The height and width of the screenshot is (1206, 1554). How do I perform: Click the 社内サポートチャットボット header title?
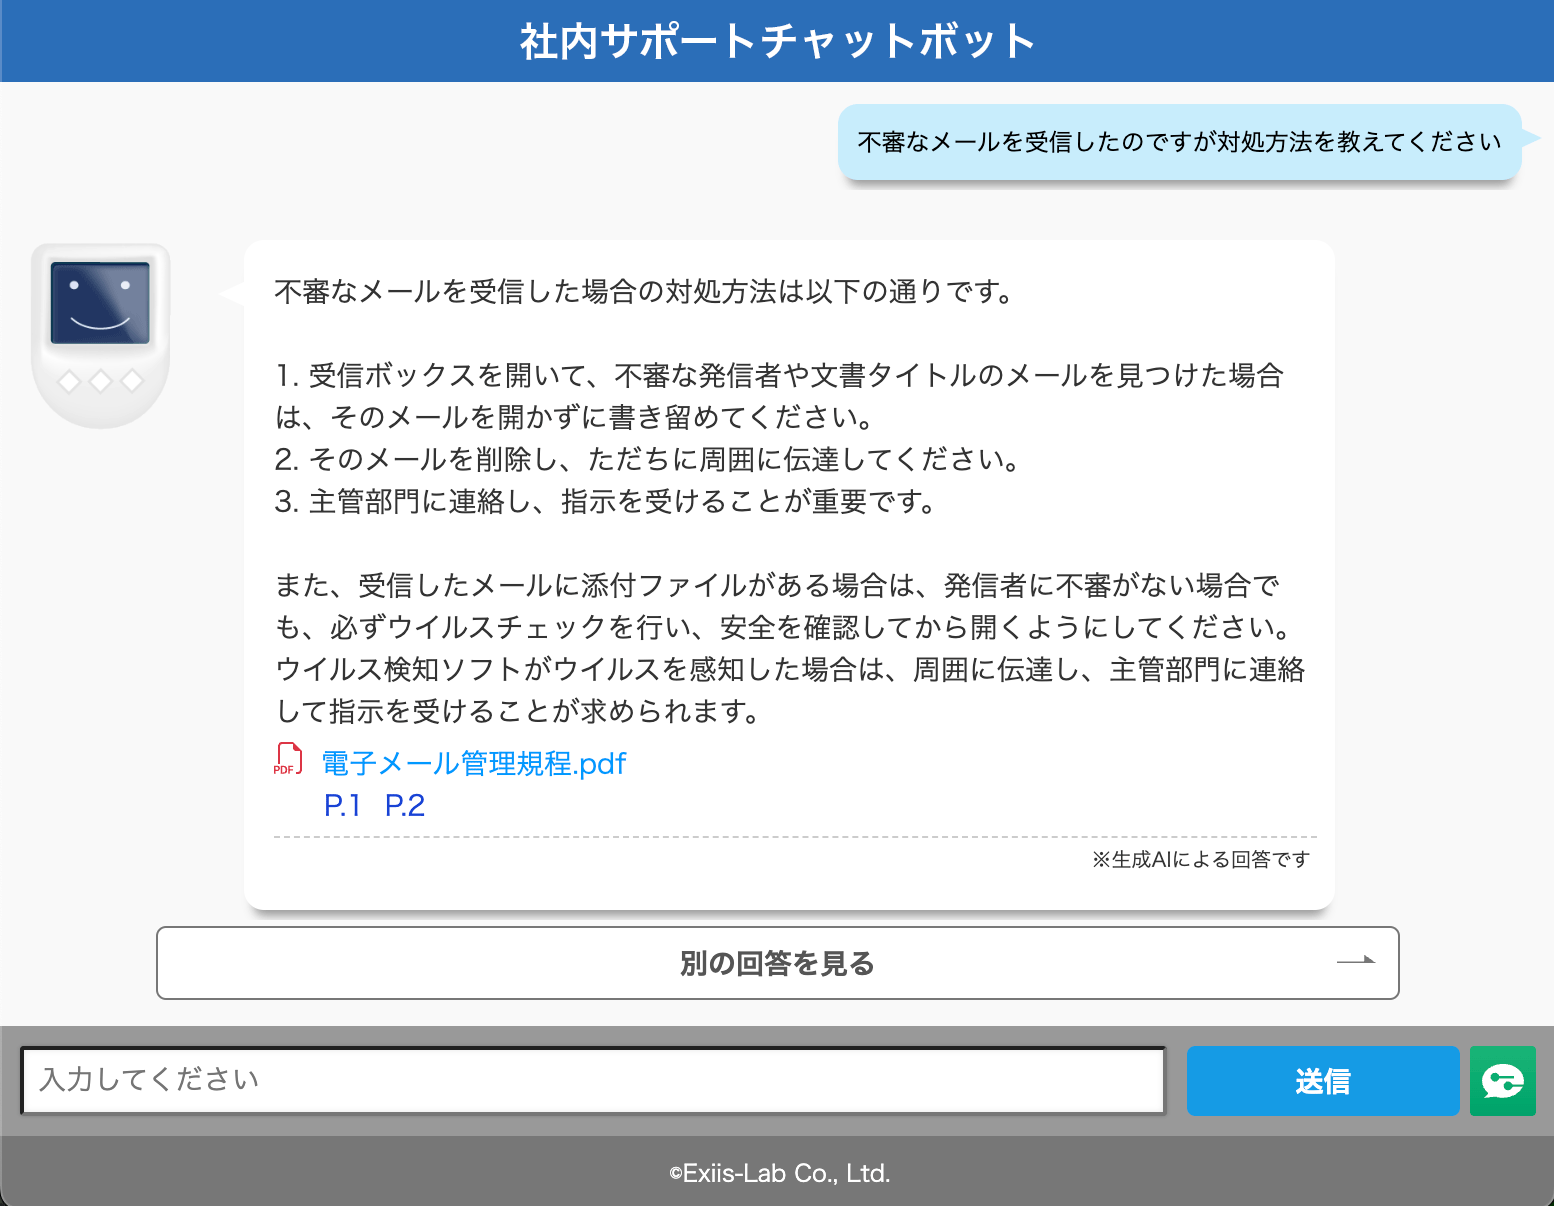pyautogui.click(x=777, y=41)
